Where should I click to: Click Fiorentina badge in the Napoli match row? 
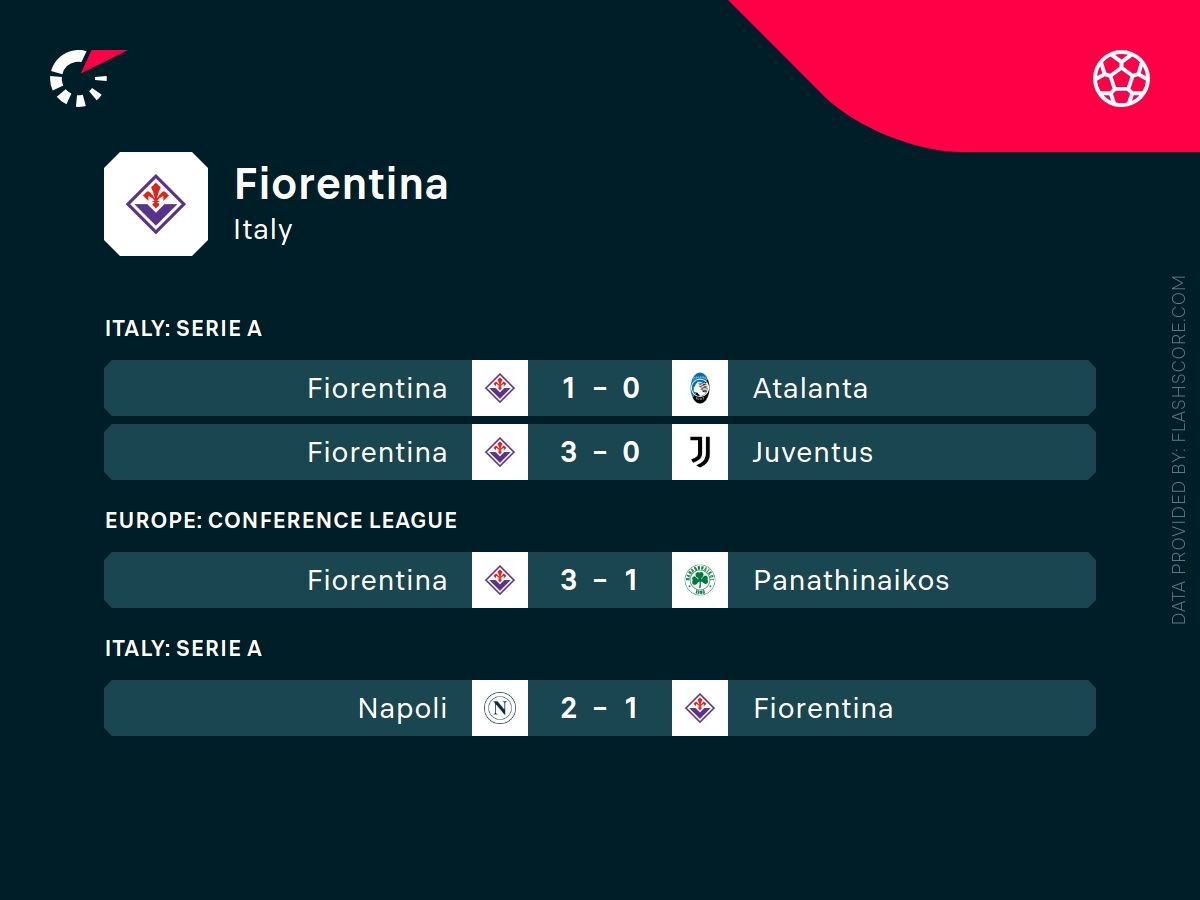[700, 708]
